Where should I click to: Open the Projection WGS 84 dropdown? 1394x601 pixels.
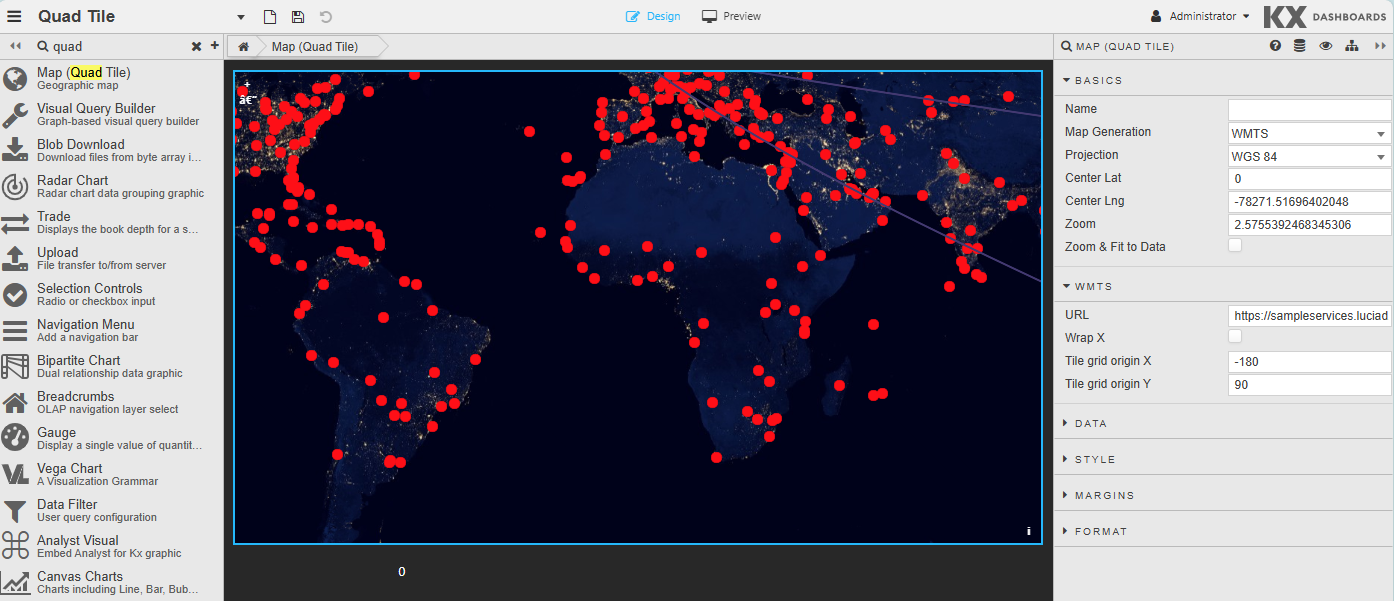coord(1309,156)
